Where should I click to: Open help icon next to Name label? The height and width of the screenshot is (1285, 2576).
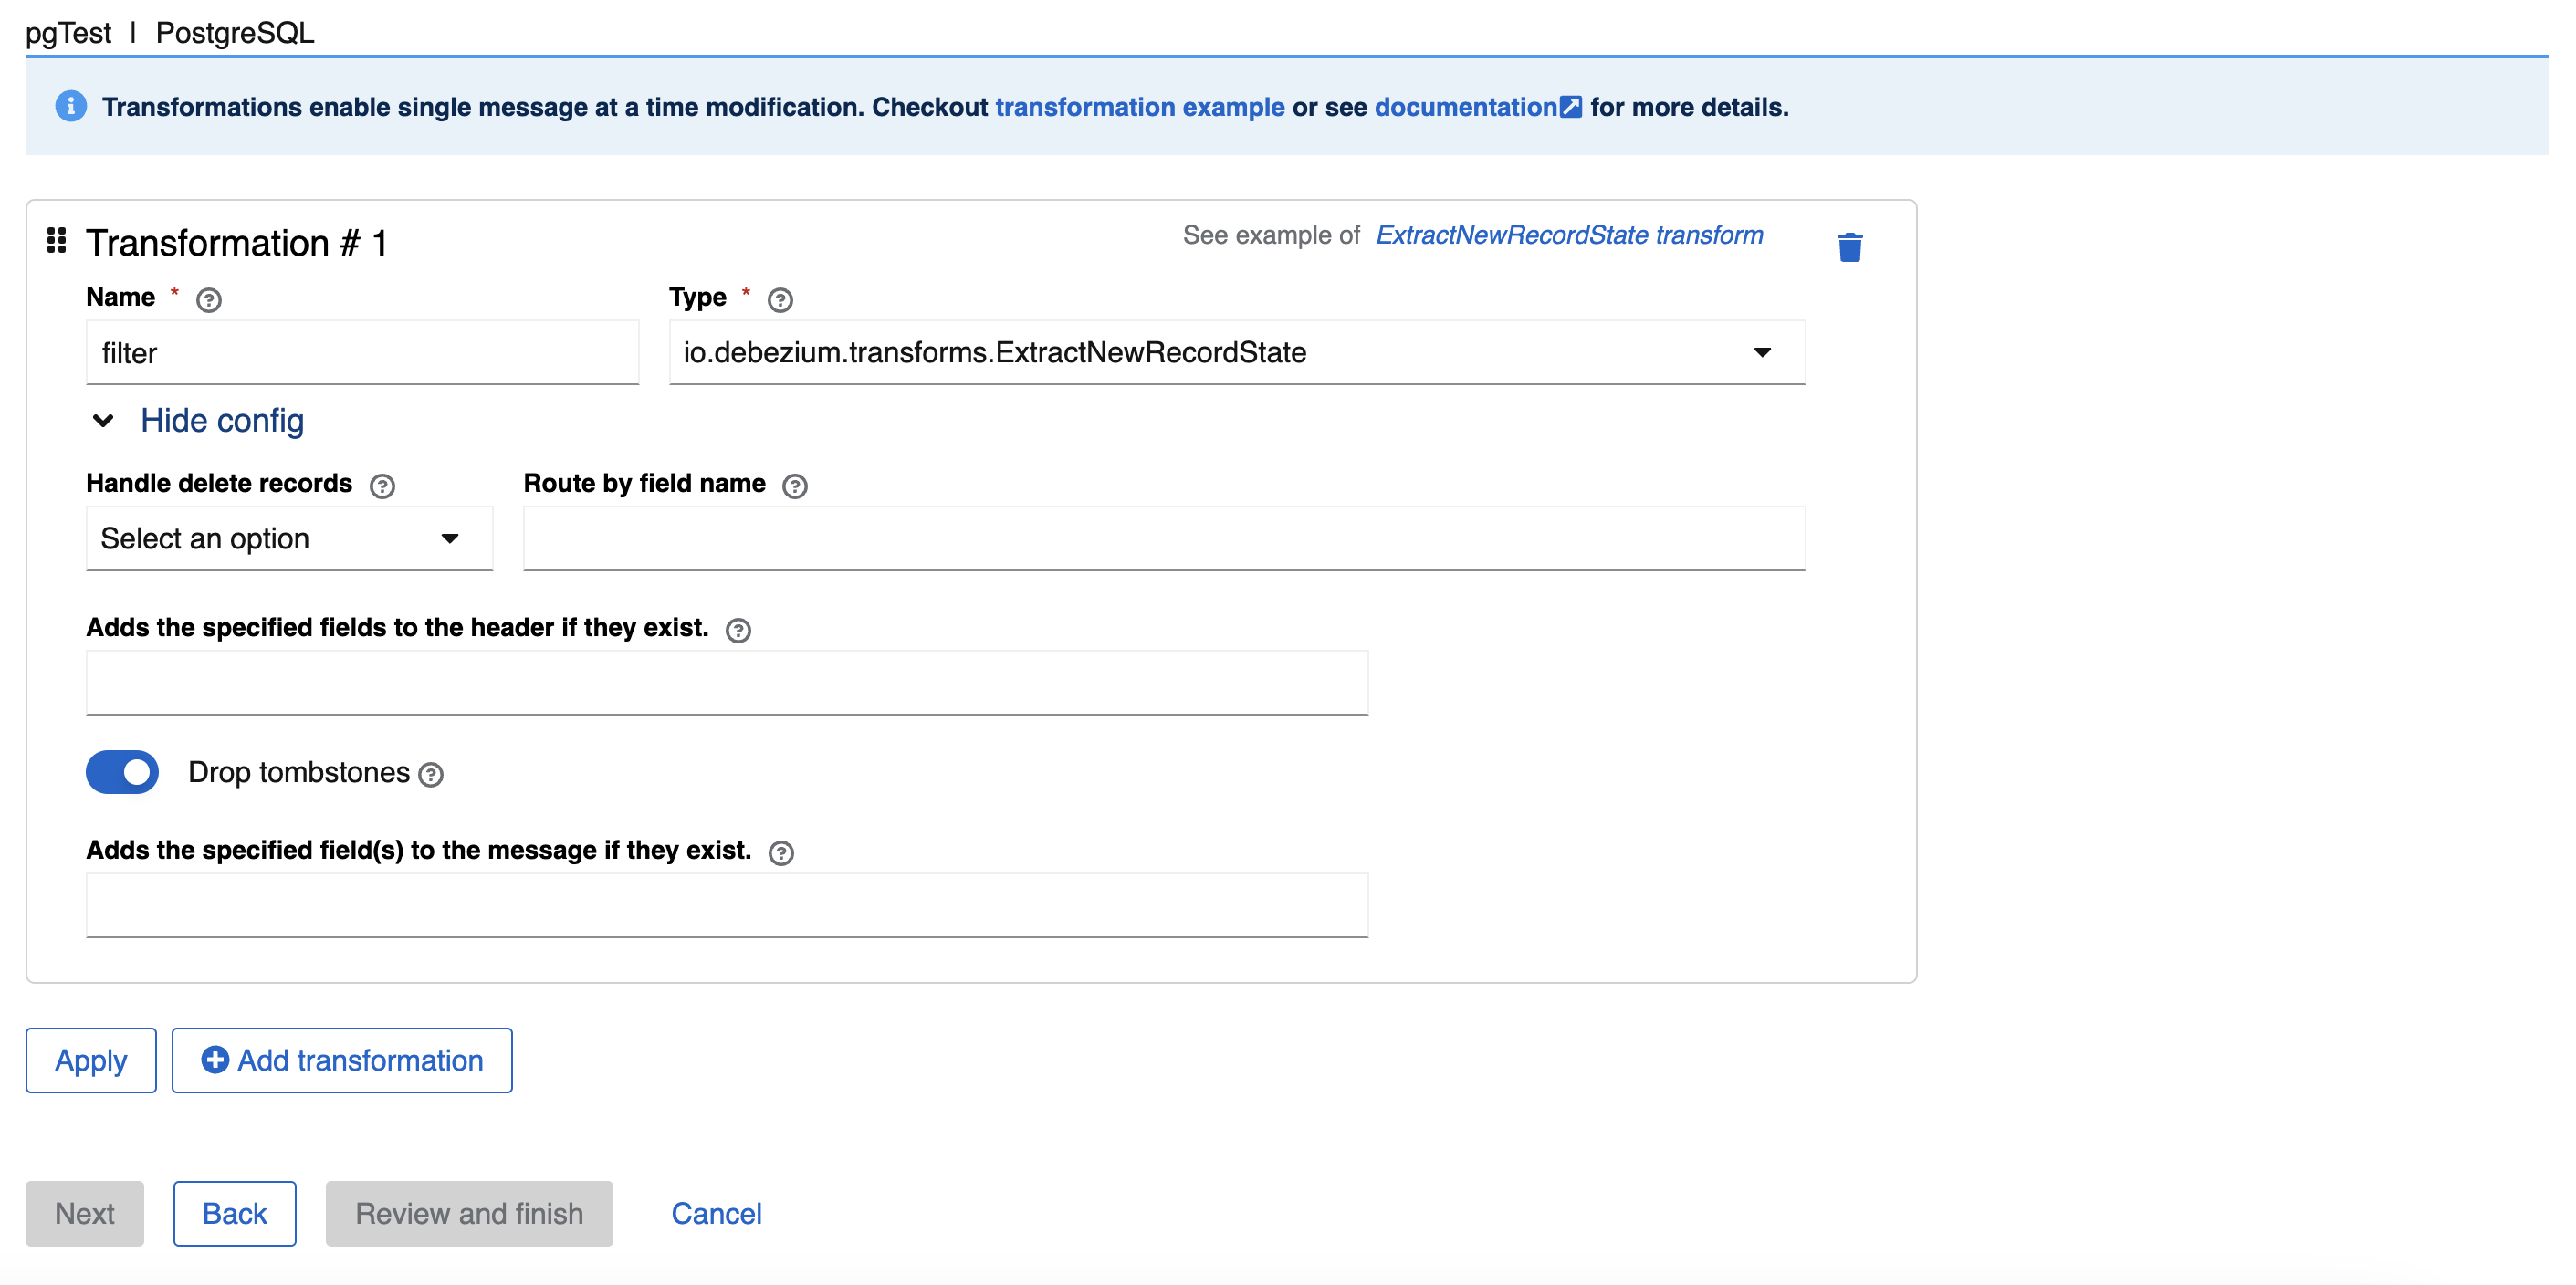click(208, 300)
